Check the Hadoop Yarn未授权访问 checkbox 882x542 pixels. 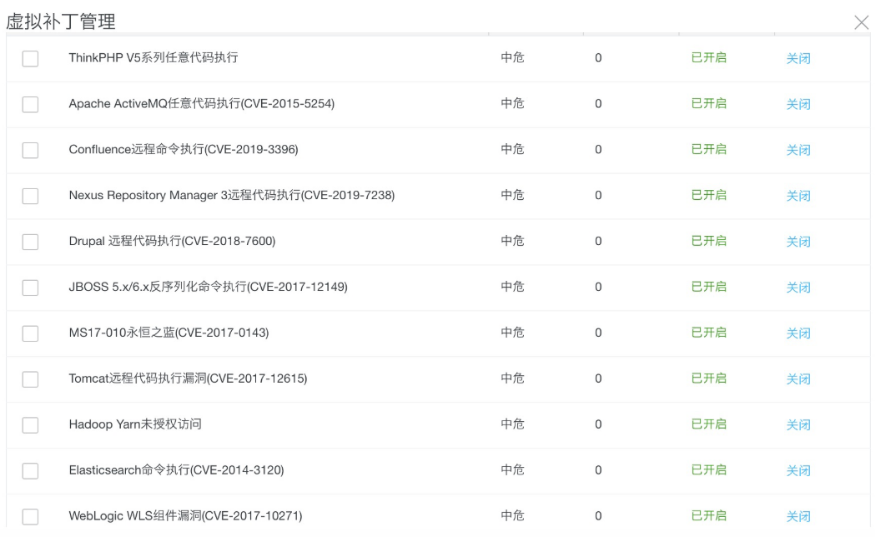[x=30, y=425]
